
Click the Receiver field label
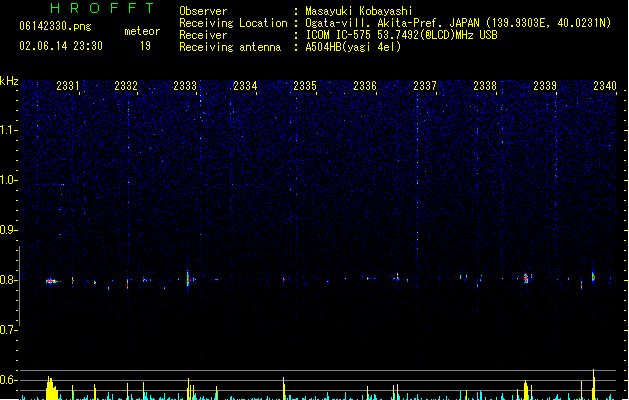tap(203, 35)
